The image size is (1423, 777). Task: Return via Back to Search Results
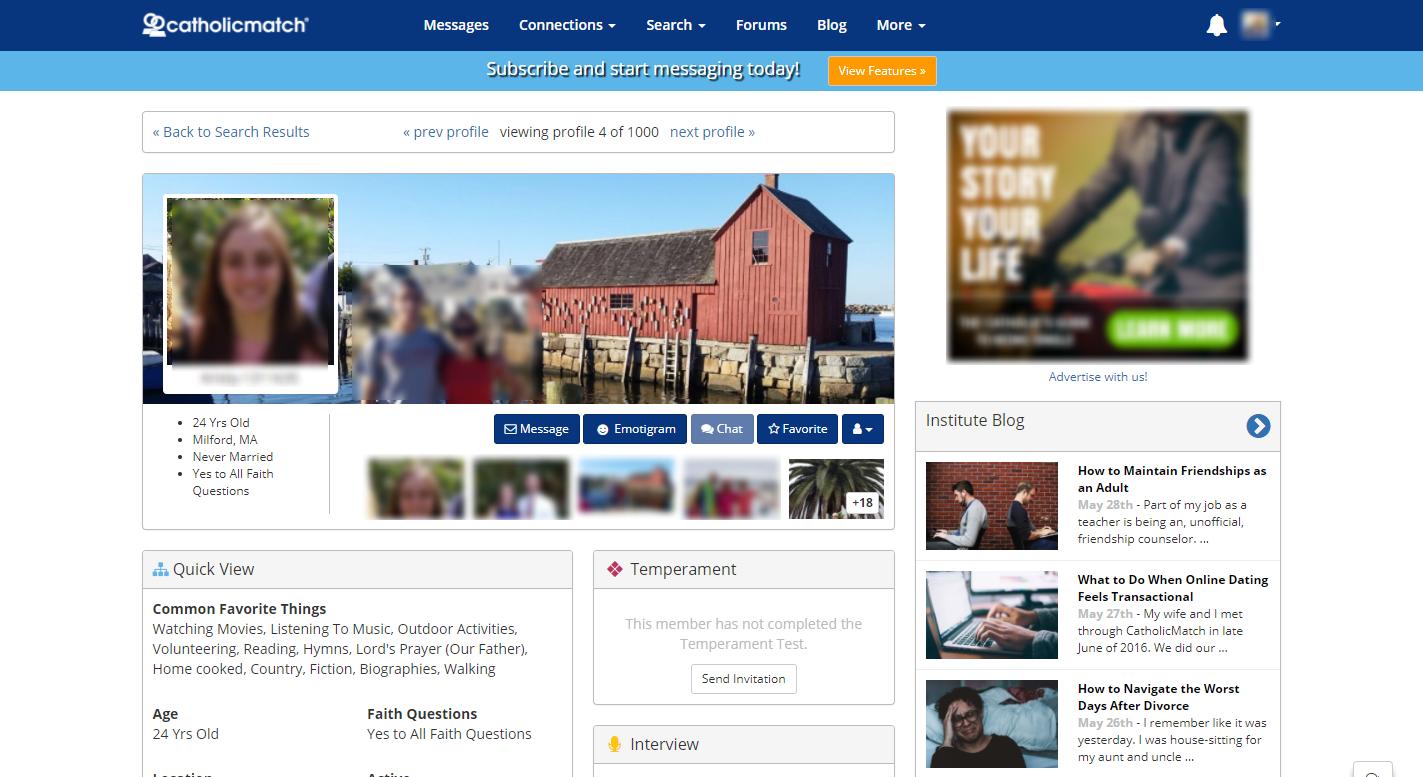231,132
